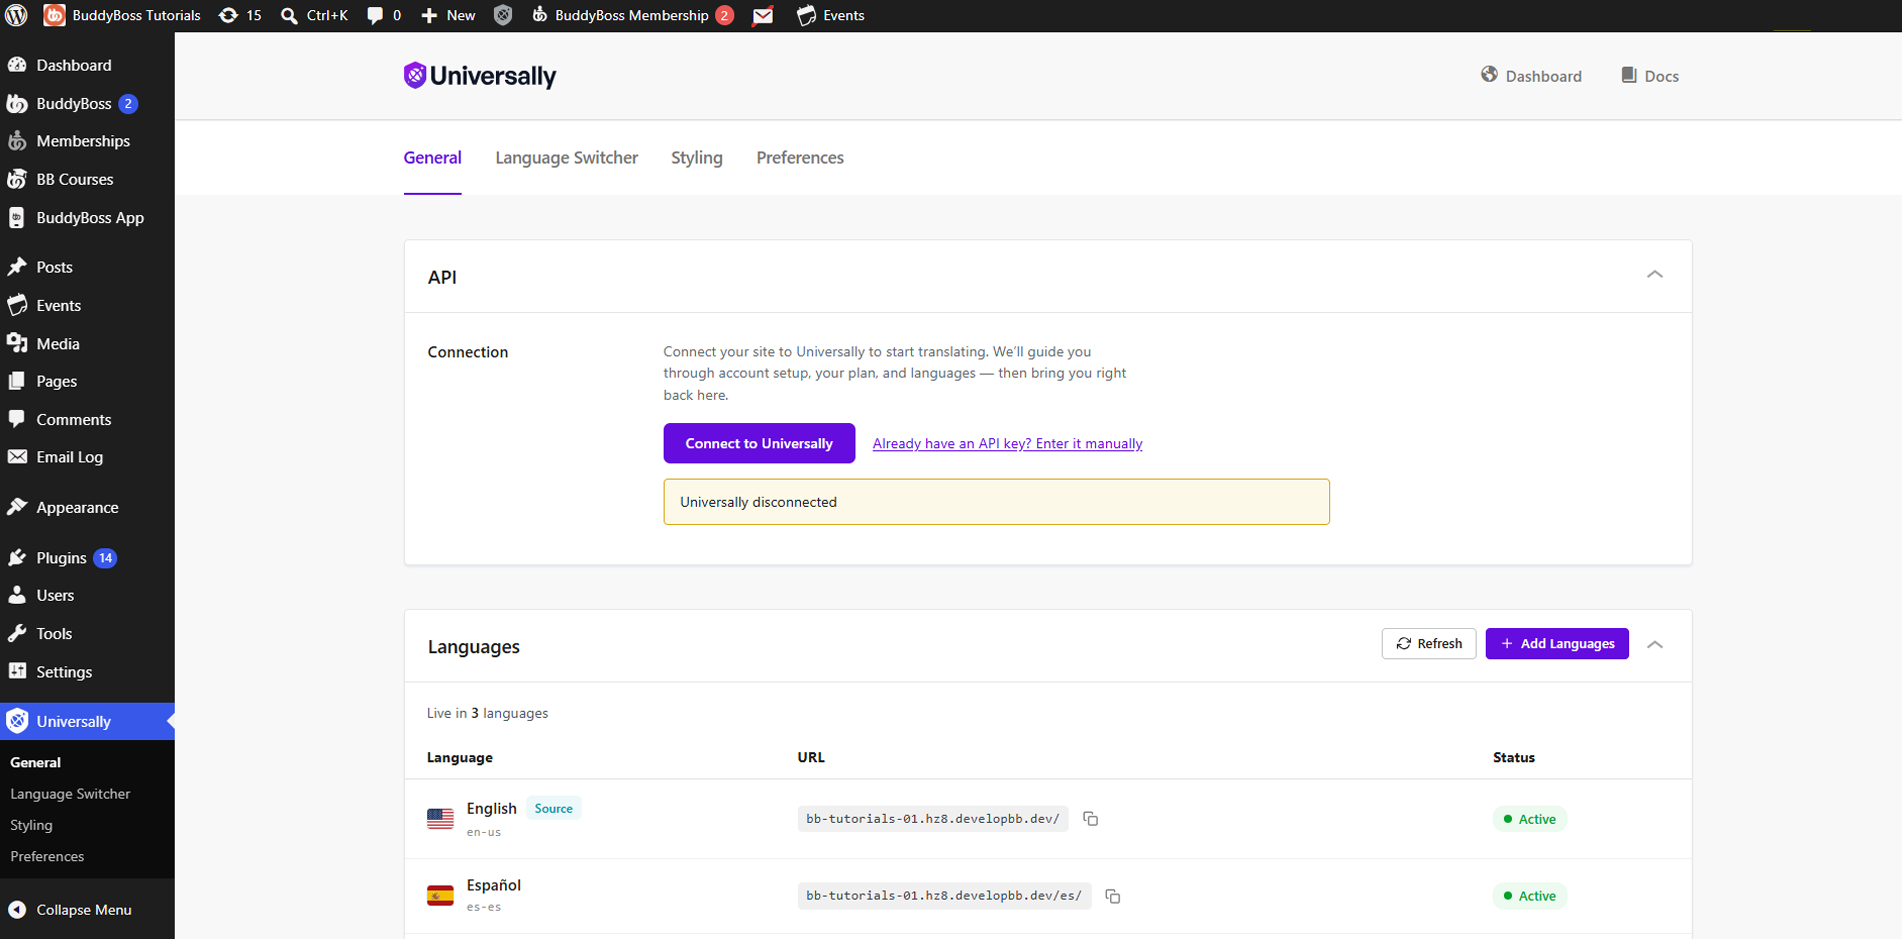
Task: Open the Dashboard sidebar icon
Action: click(17, 65)
